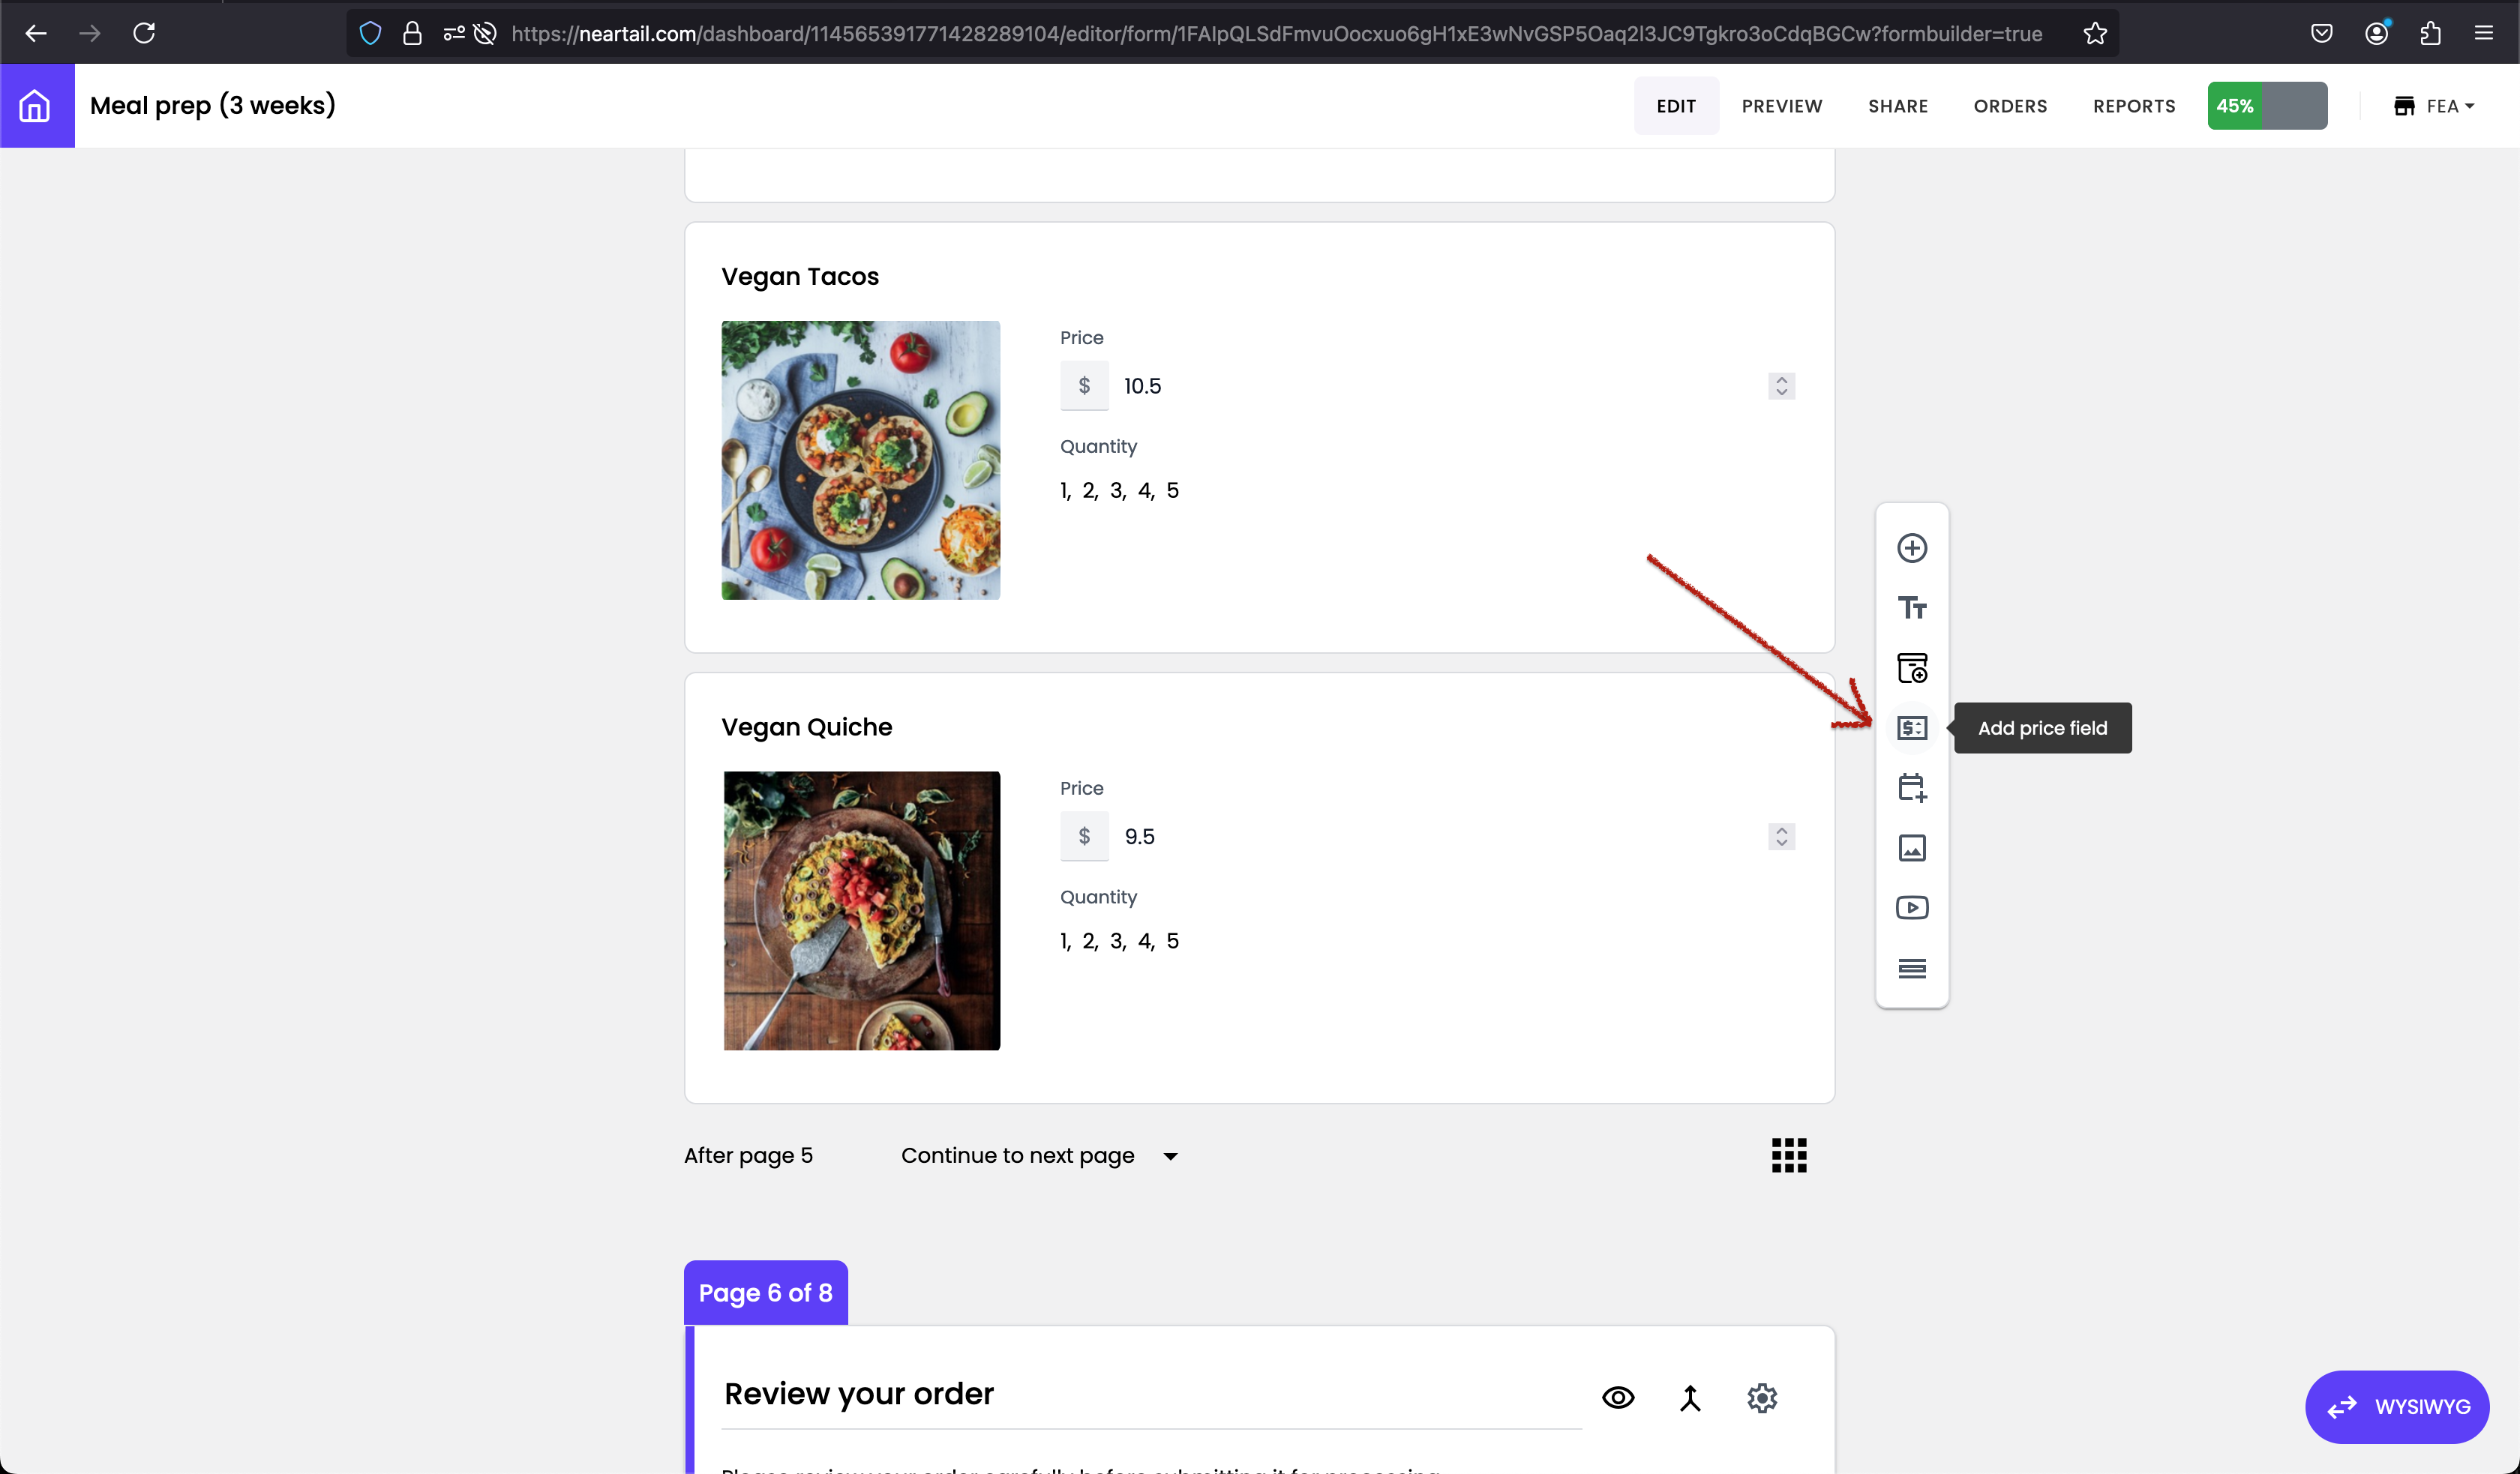Click the 45% progress bar
Screen dimensions: 2520x1474
click(2266, 106)
